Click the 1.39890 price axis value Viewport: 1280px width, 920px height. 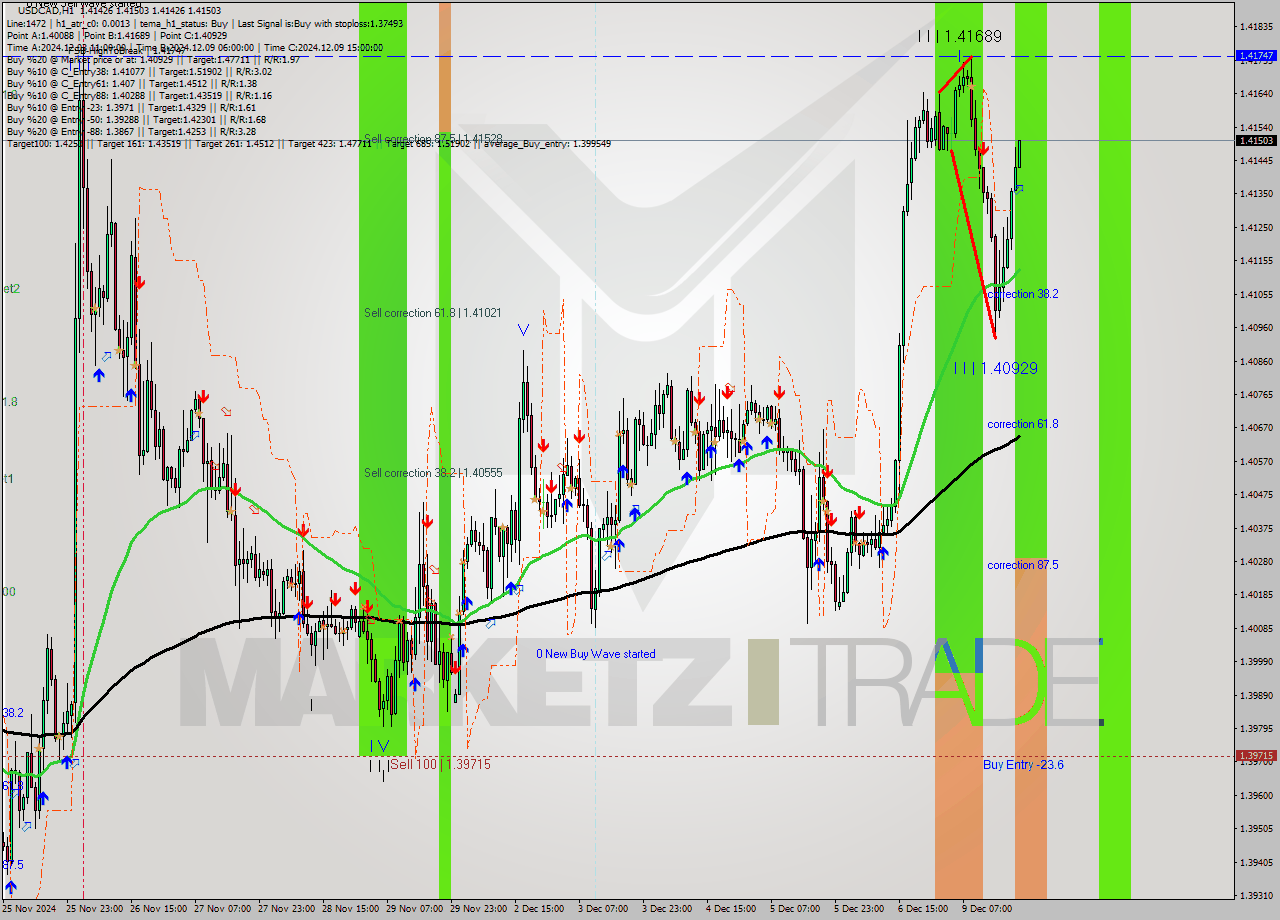click(x=1255, y=695)
